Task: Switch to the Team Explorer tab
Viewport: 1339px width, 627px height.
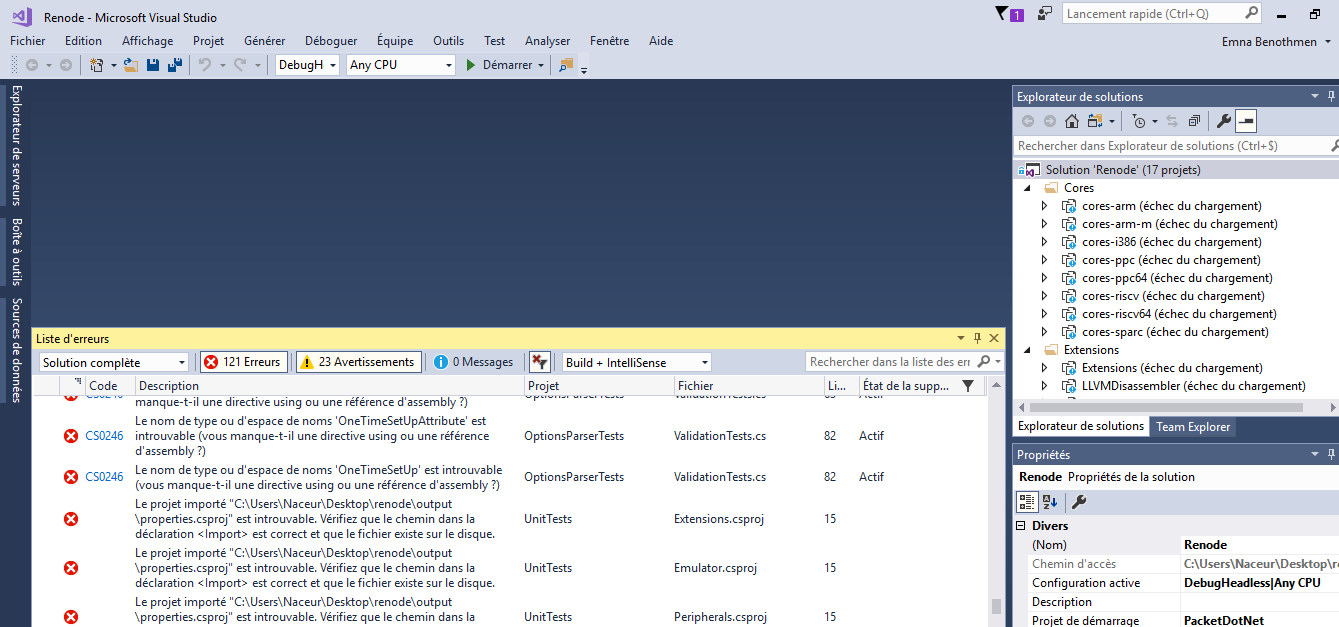Action: coord(1193,427)
